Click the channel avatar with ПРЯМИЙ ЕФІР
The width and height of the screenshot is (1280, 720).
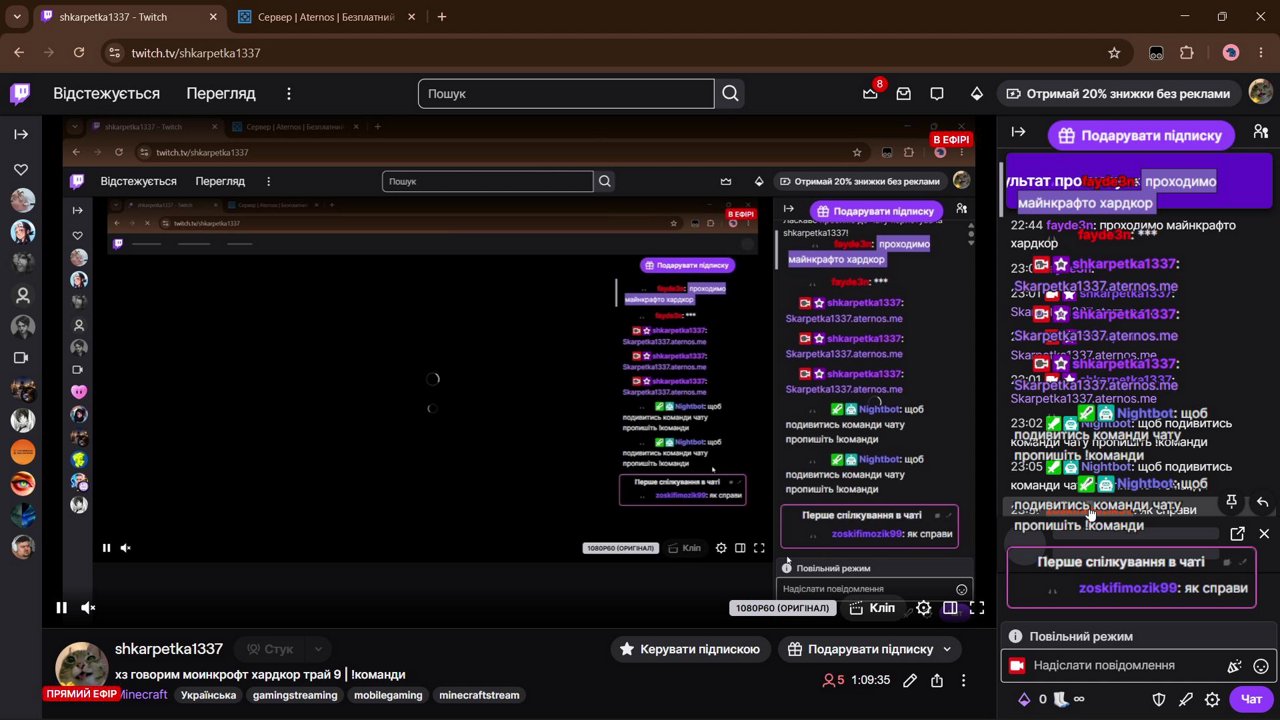[81, 668]
